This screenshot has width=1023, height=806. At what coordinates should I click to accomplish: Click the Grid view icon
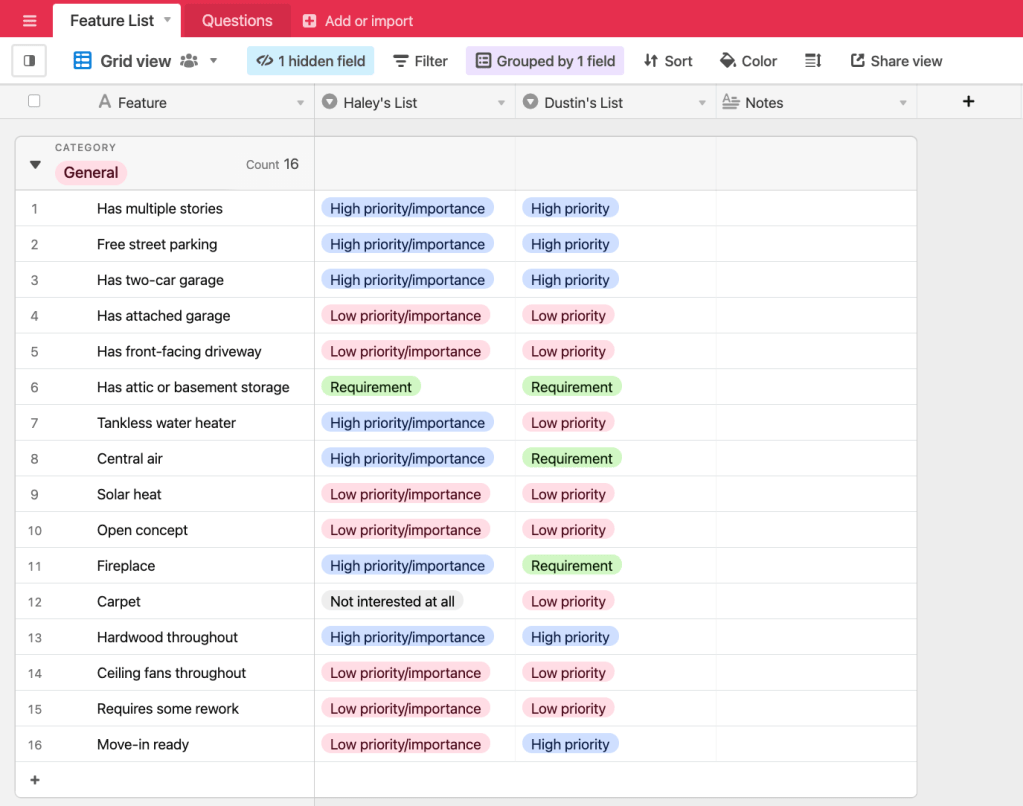click(81, 60)
